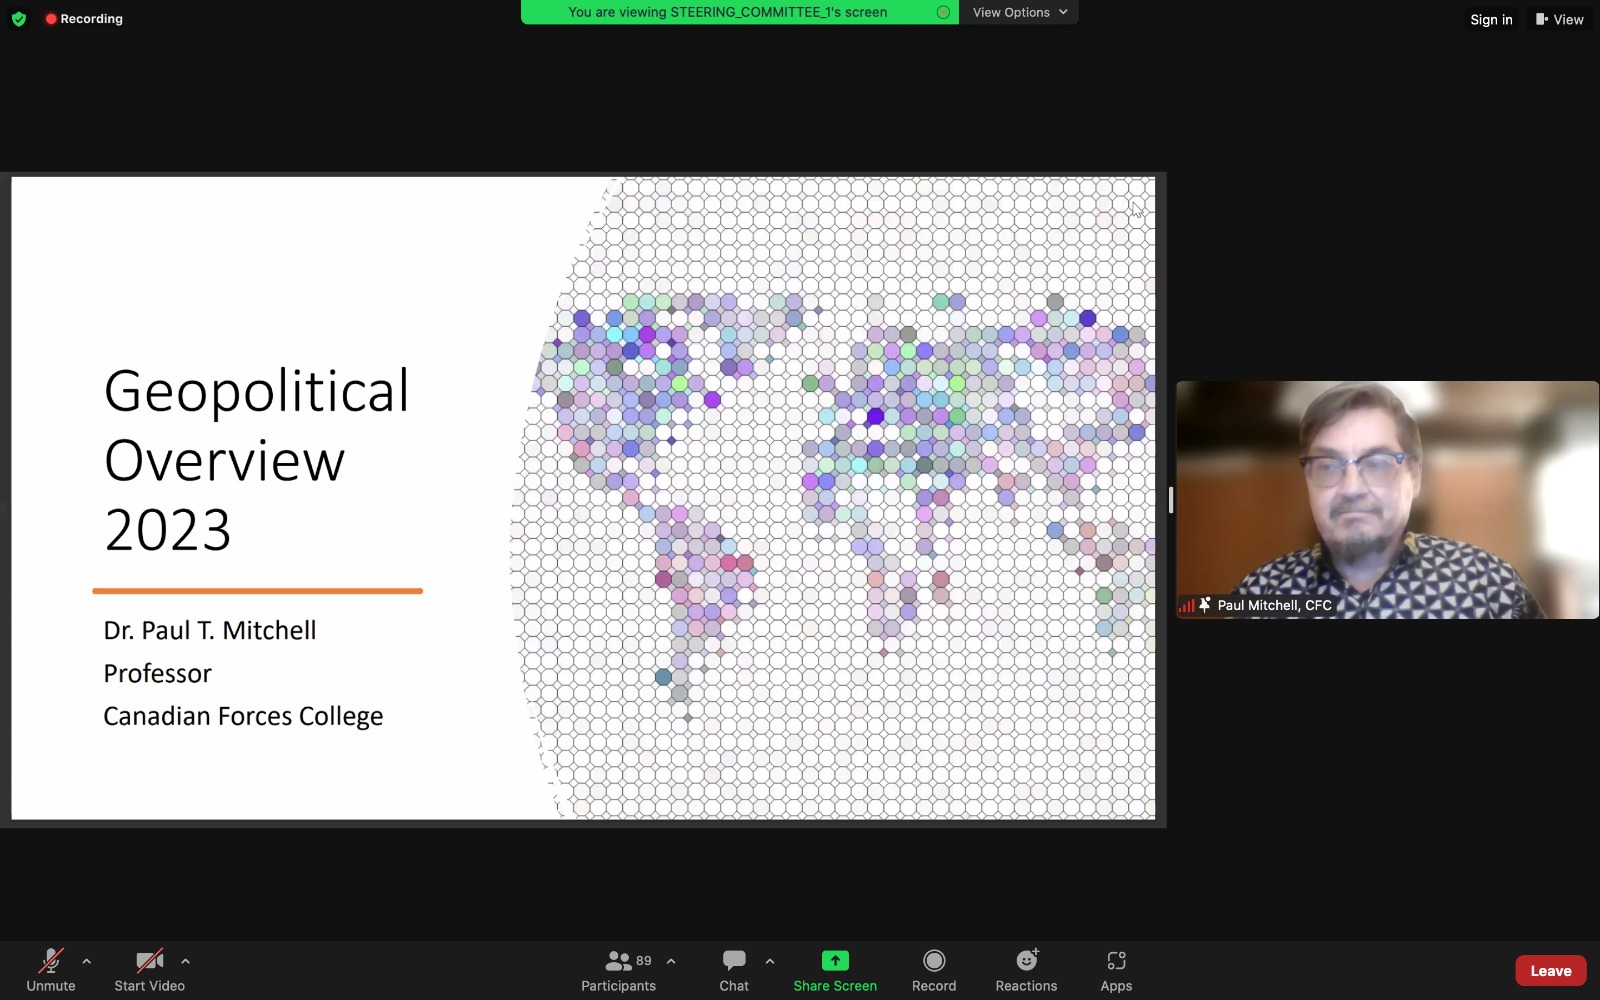Screen dimensions: 1600x1000
Task: Start the video camera
Action: click(149, 970)
